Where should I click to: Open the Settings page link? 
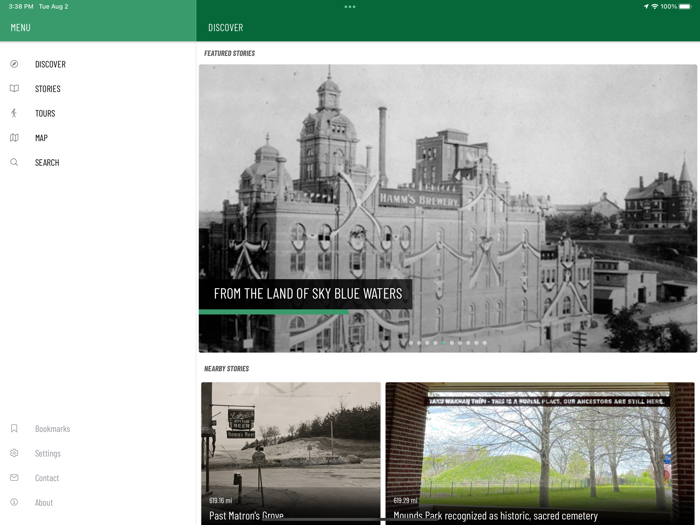48,454
